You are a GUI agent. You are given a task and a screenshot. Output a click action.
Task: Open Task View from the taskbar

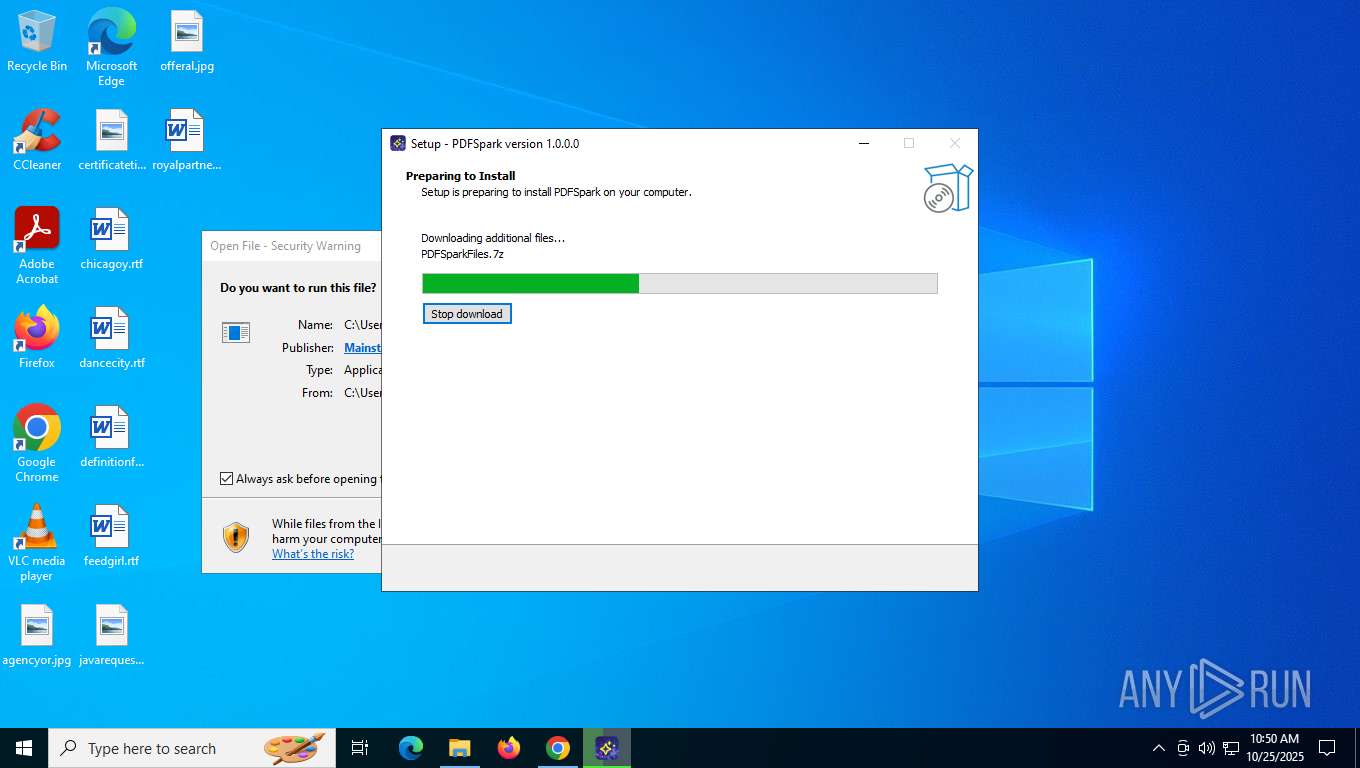point(360,748)
